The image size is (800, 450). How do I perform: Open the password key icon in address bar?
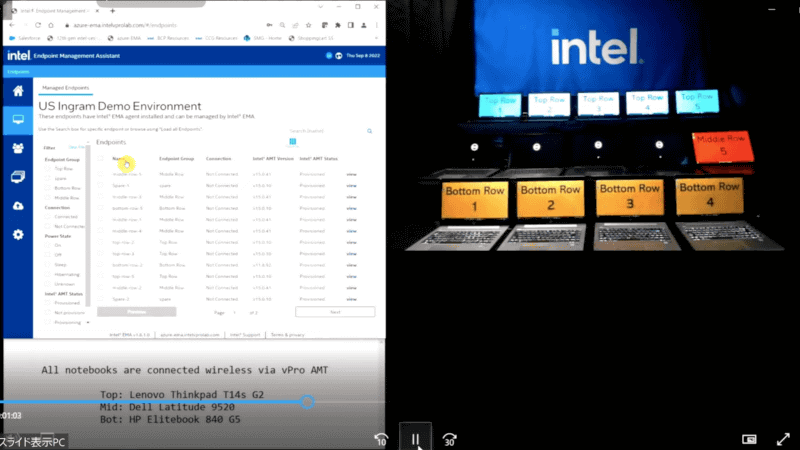tap(269, 25)
